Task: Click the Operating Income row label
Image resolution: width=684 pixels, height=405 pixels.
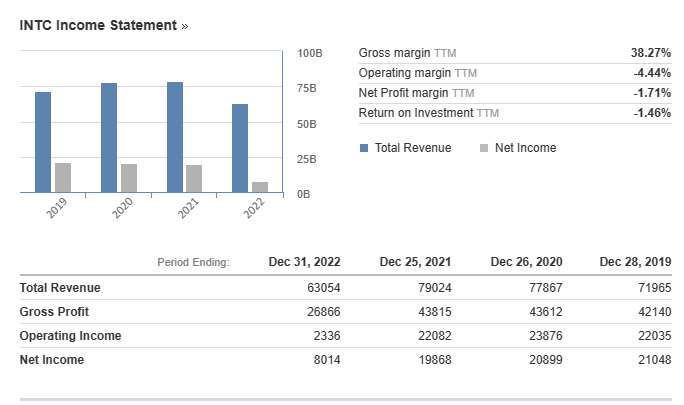Action: (71, 336)
